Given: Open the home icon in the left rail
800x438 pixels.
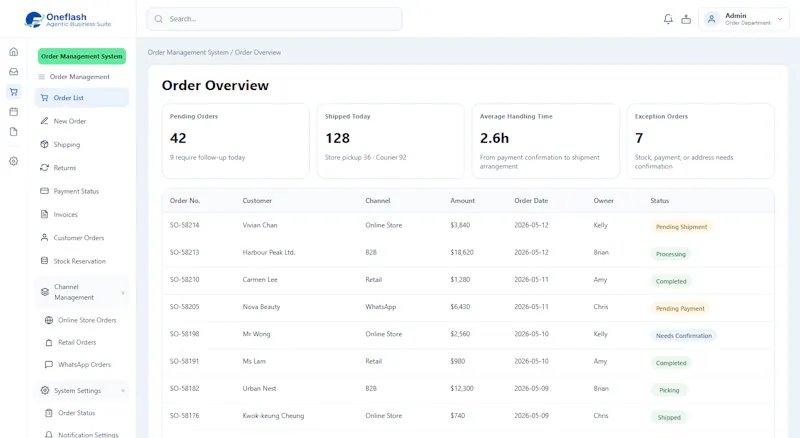Looking at the screenshot, I should pos(14,52).
